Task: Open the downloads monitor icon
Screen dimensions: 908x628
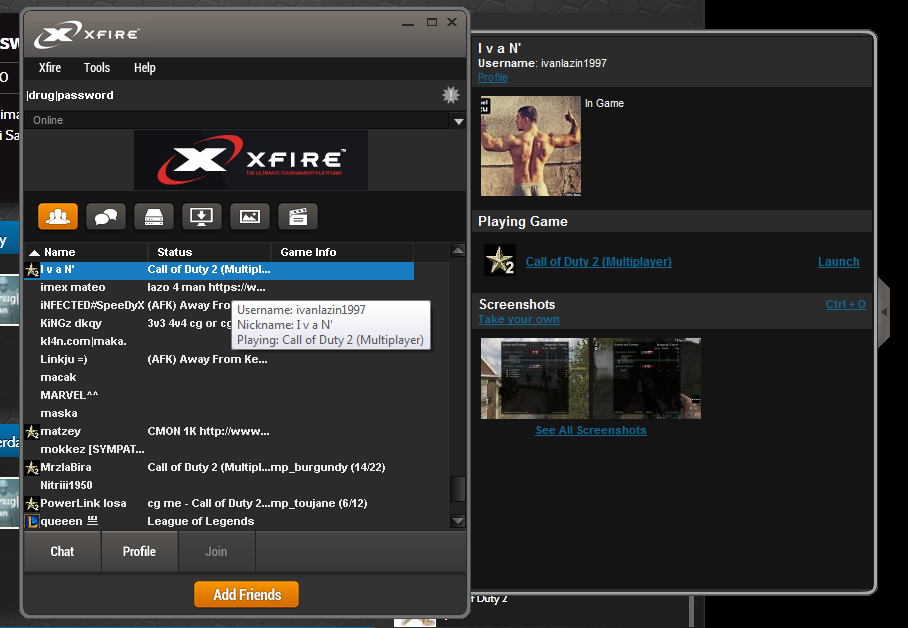Action: pos(202,216)
